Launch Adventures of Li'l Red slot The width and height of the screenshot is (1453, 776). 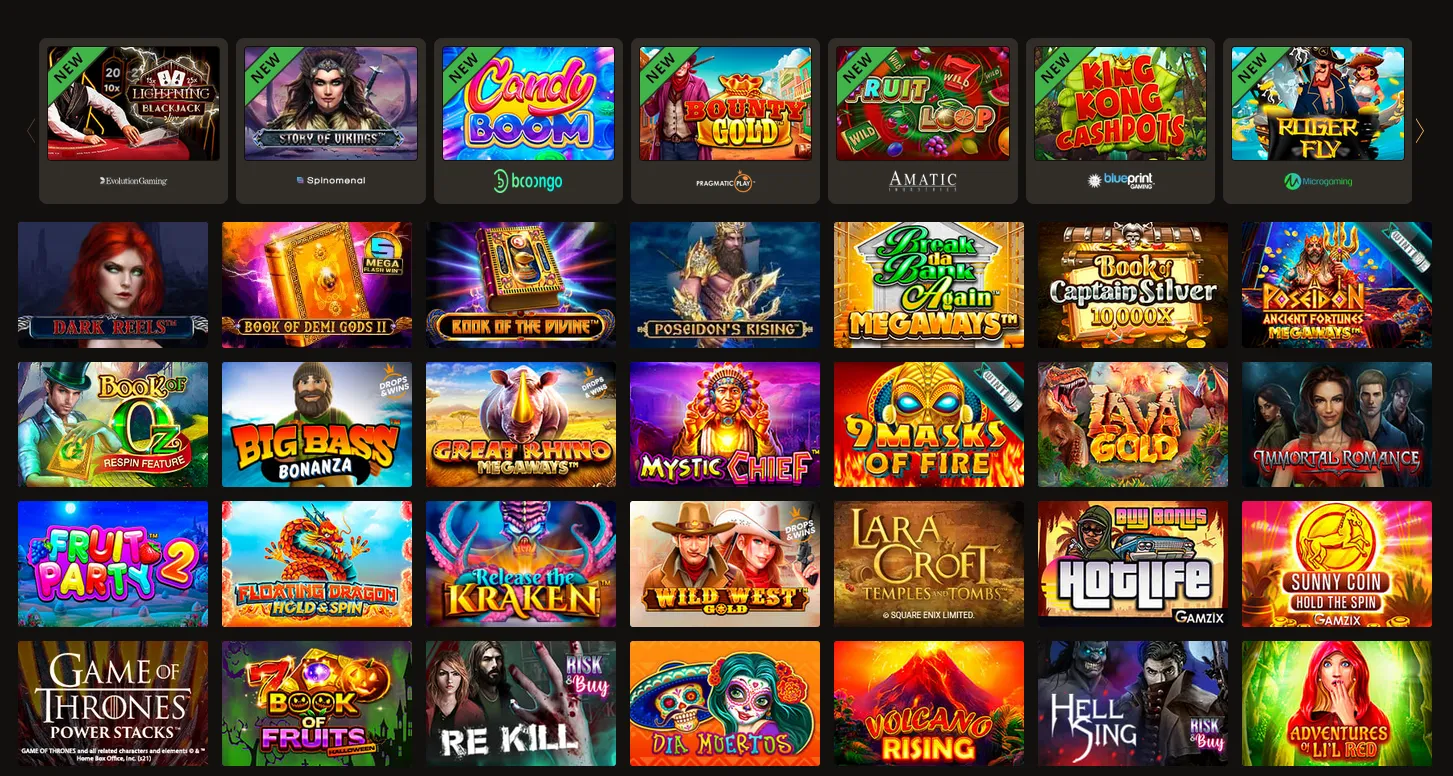[x=1337, y=704]
